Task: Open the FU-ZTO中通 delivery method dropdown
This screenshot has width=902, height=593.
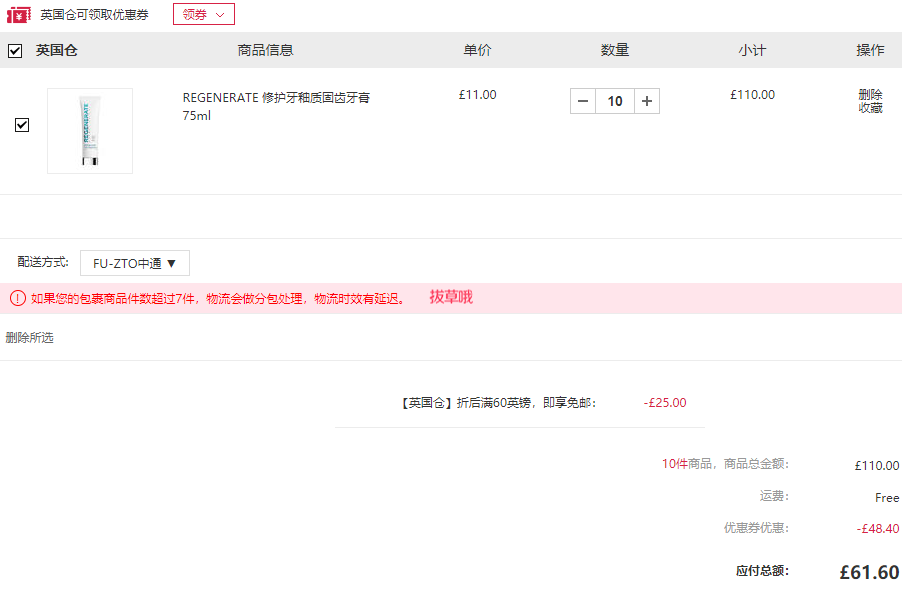Action: 135,263
